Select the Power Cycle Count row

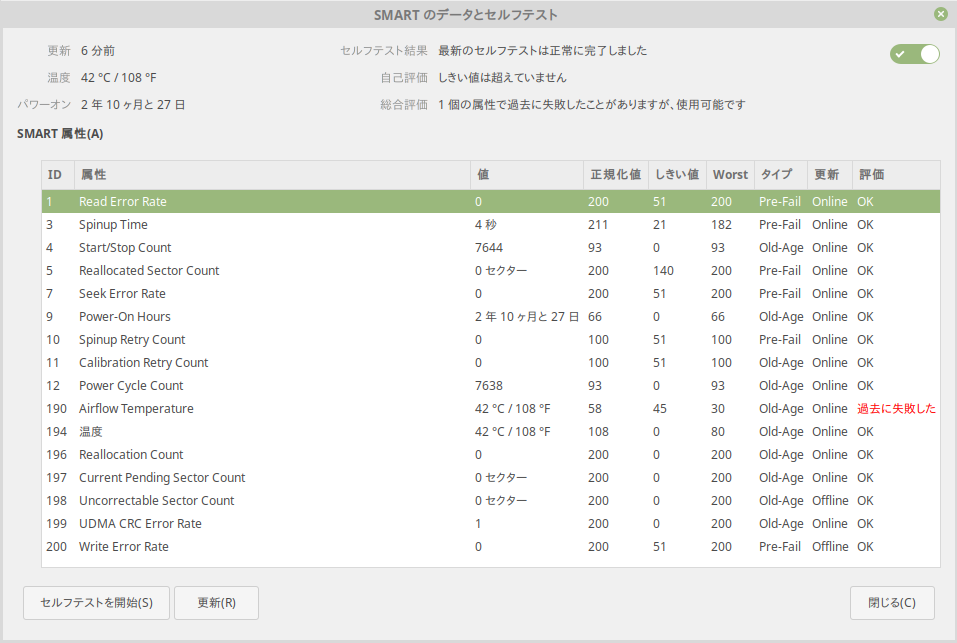click(x=491, y=386)
